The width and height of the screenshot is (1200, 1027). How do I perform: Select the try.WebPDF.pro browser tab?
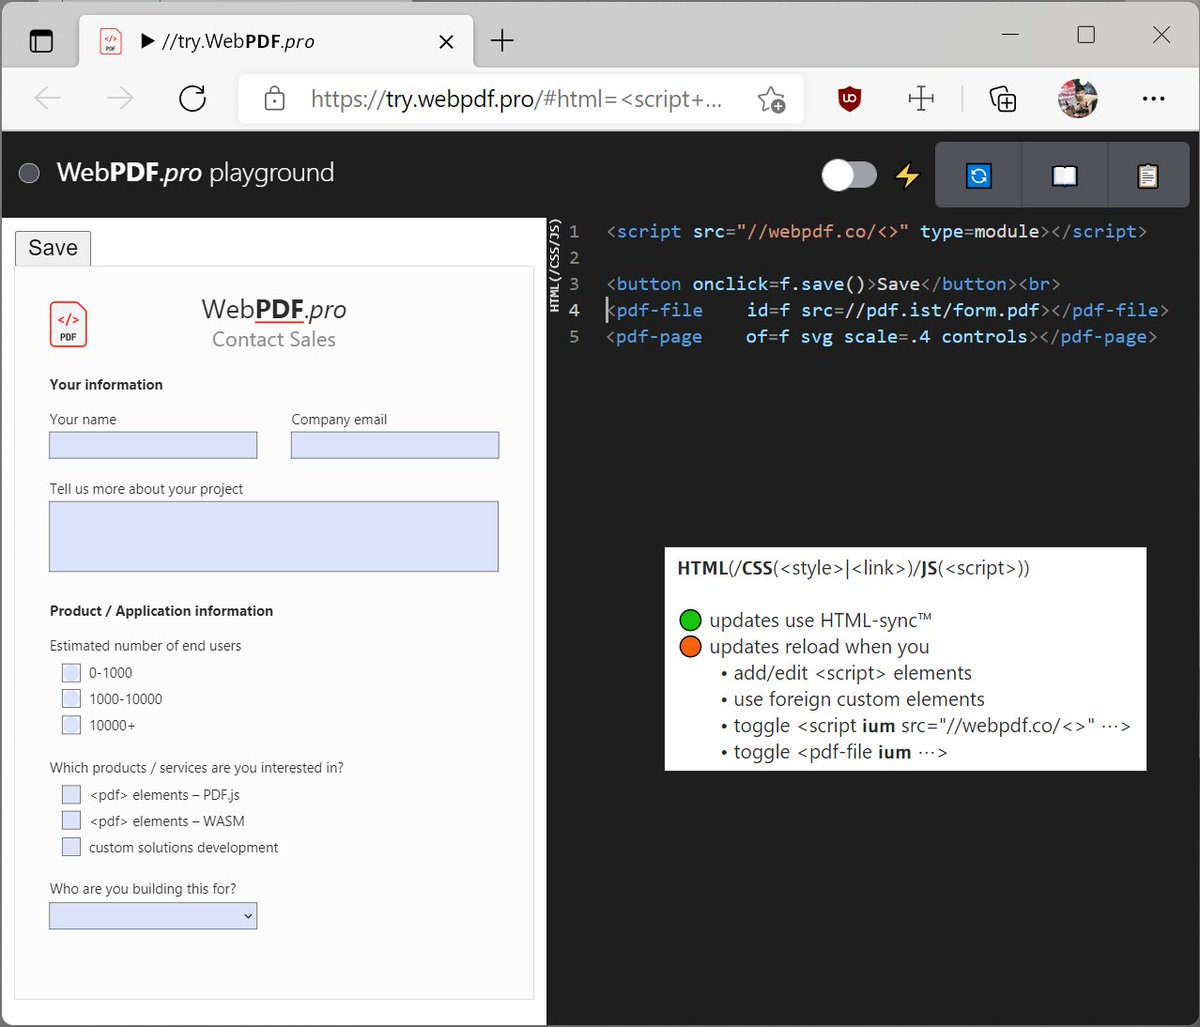point(250,41)
